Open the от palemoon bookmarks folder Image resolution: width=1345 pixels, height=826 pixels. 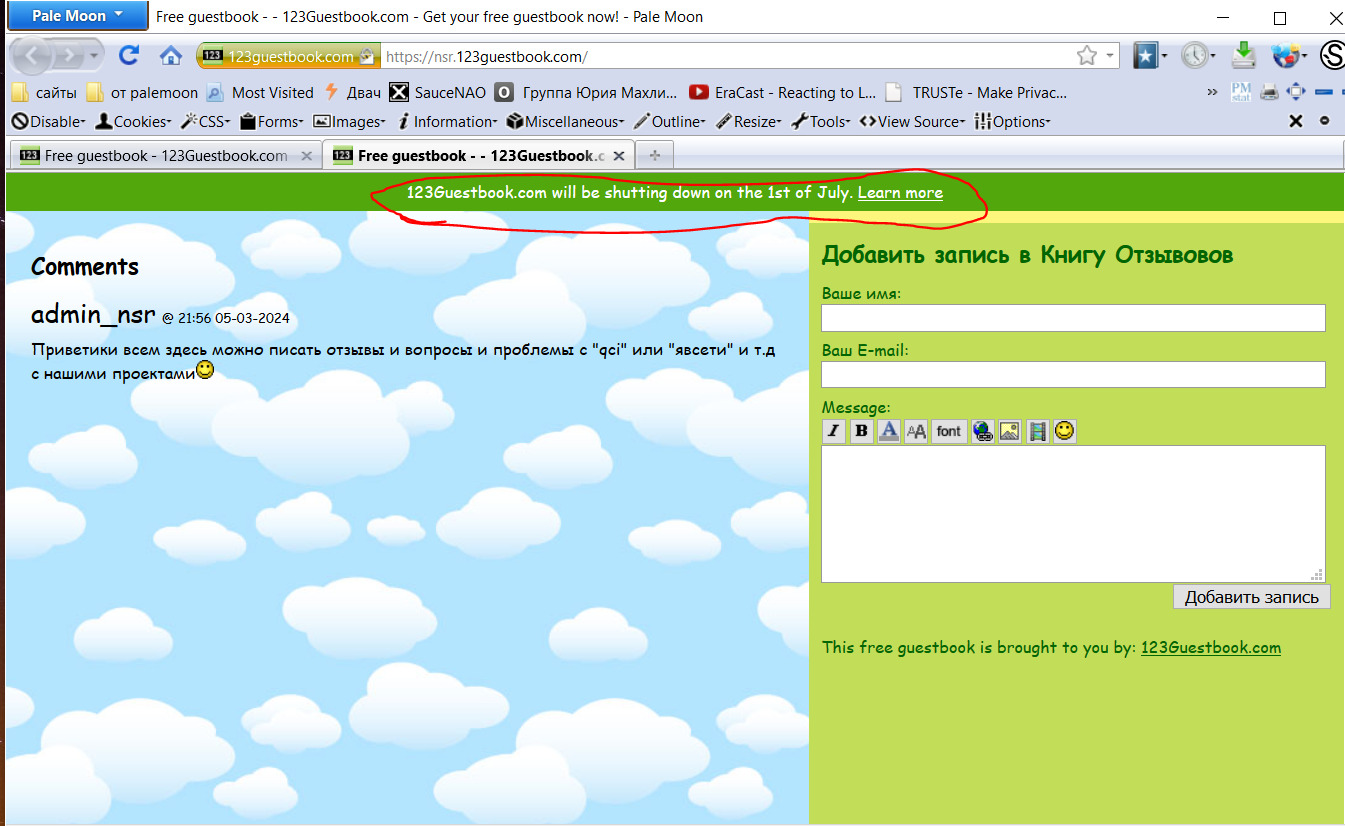click(142, 92)
